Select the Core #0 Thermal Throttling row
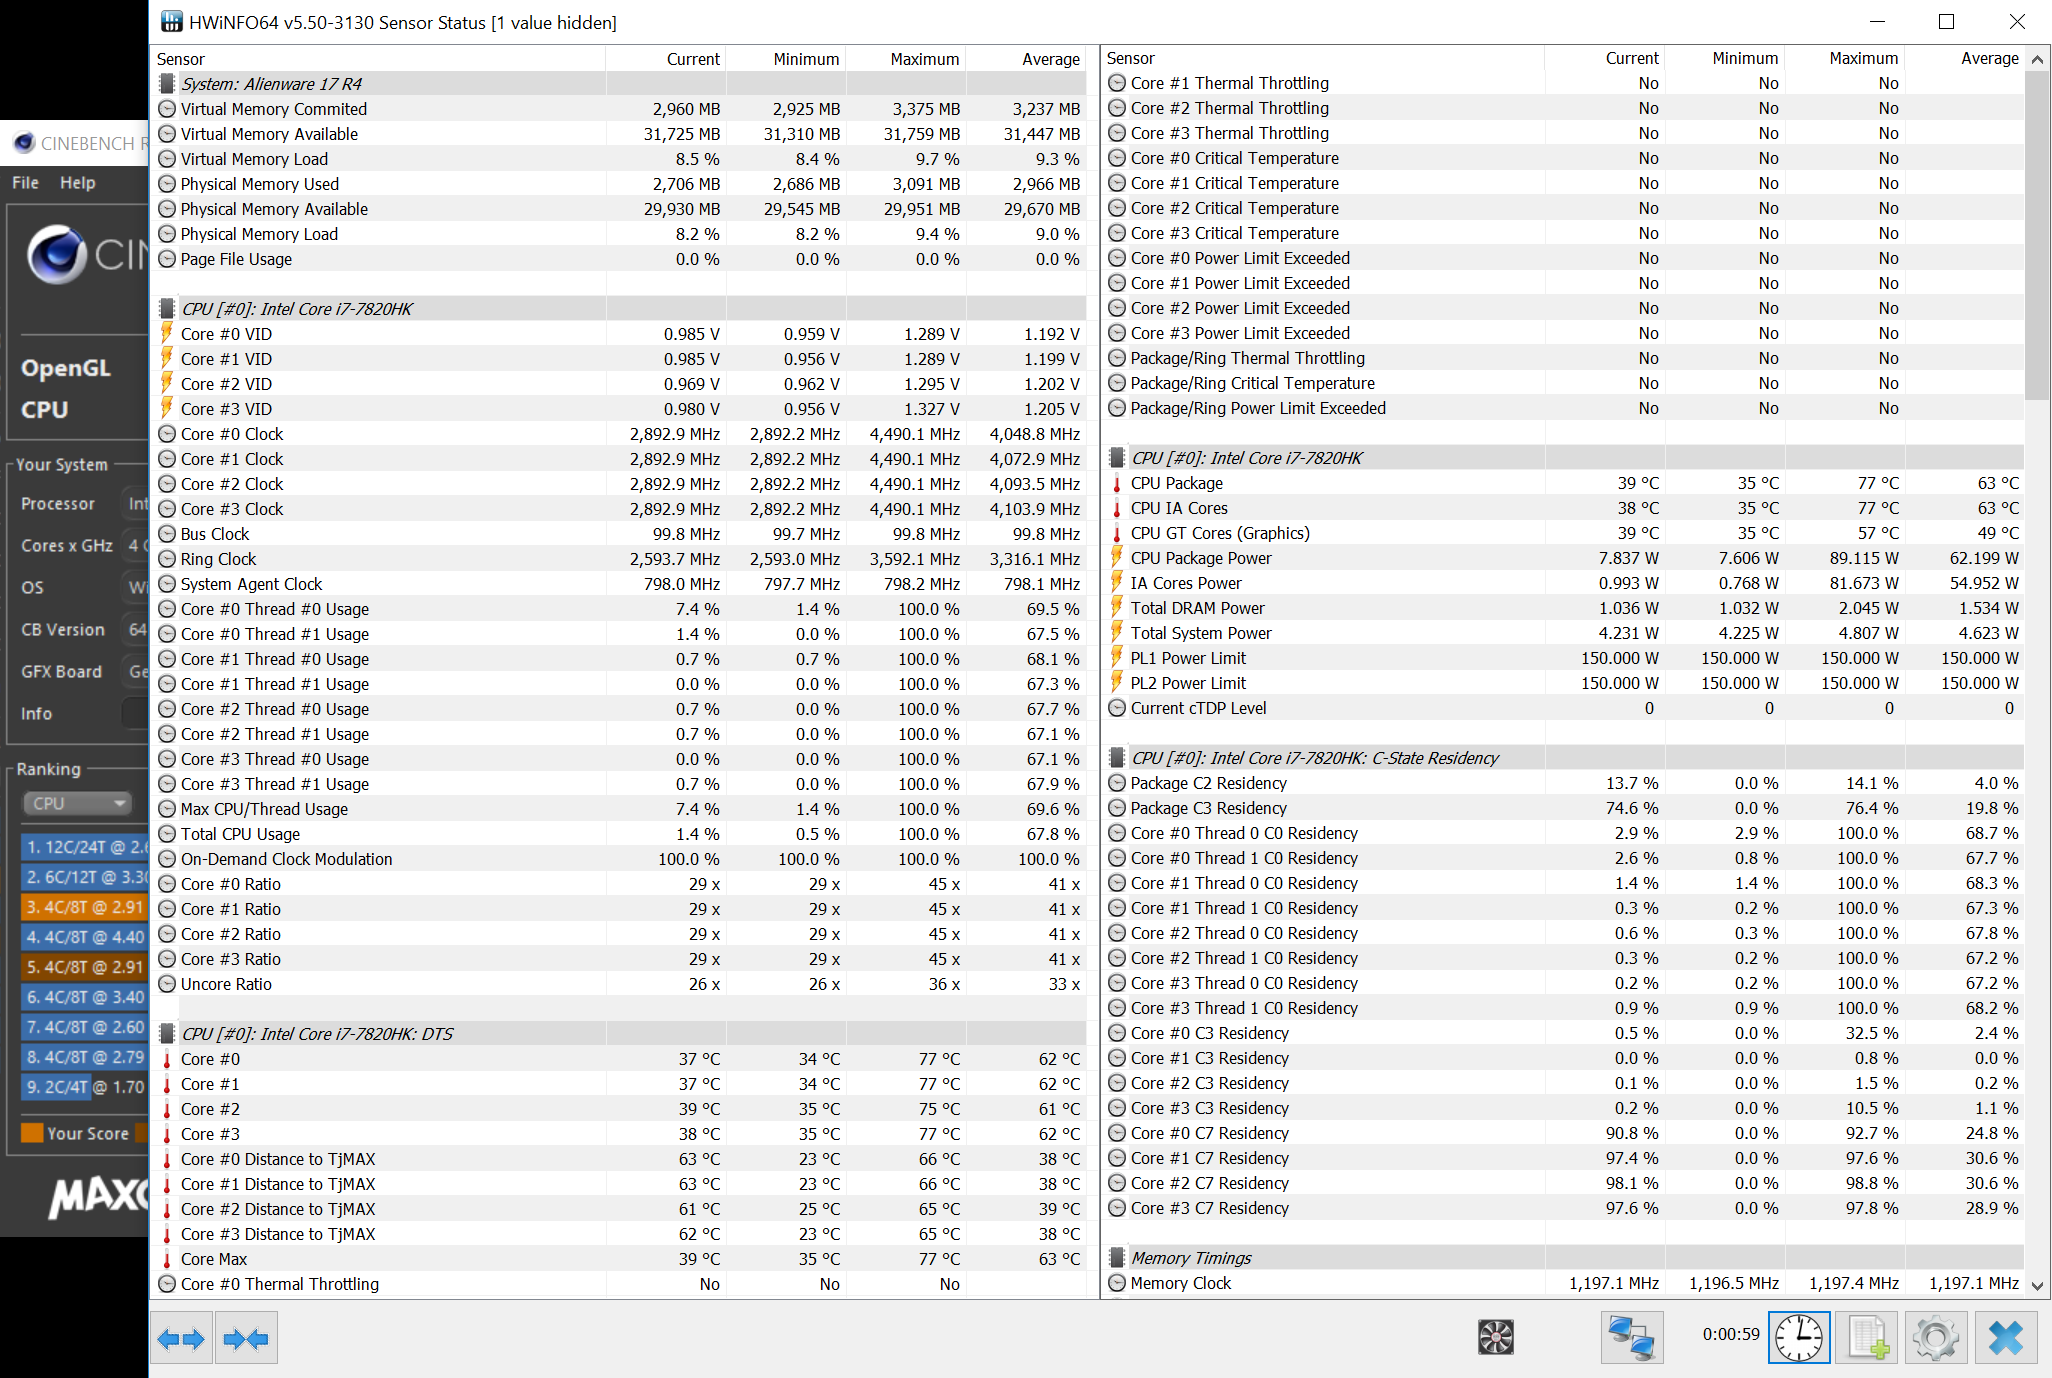This screenshot has height=1378, width=2052. click(x=620, y=1284)
